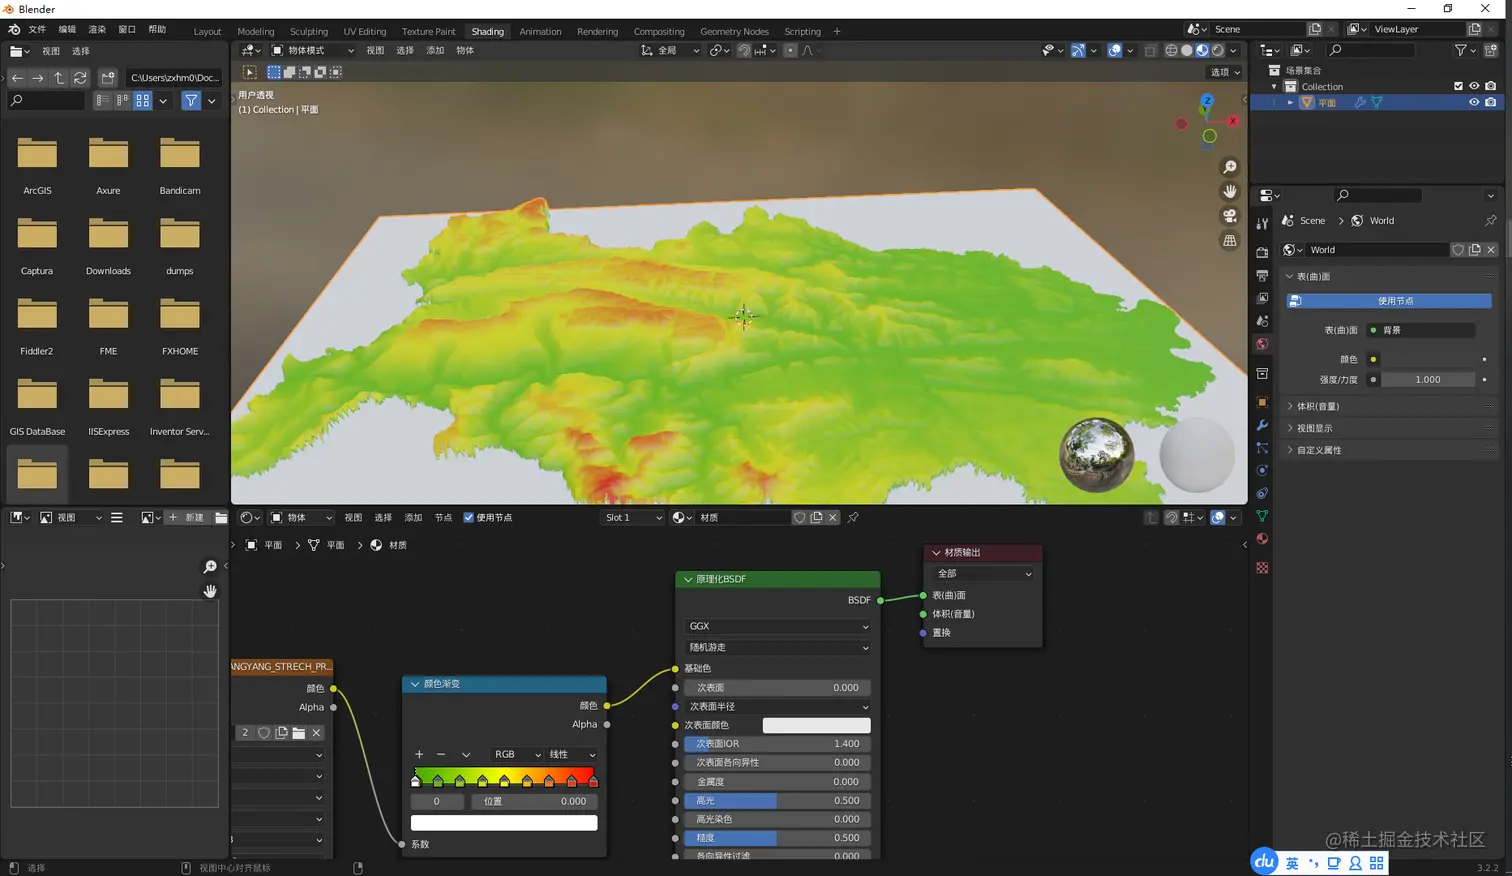The width and height of the screenshot is (1512, 876).
Task: Switch to Geometry Nodes workspace tab
Action: coord(734,31)
